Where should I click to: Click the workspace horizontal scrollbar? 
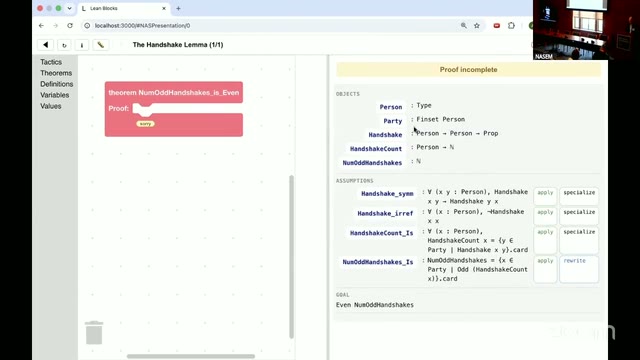tap(191, 356)
